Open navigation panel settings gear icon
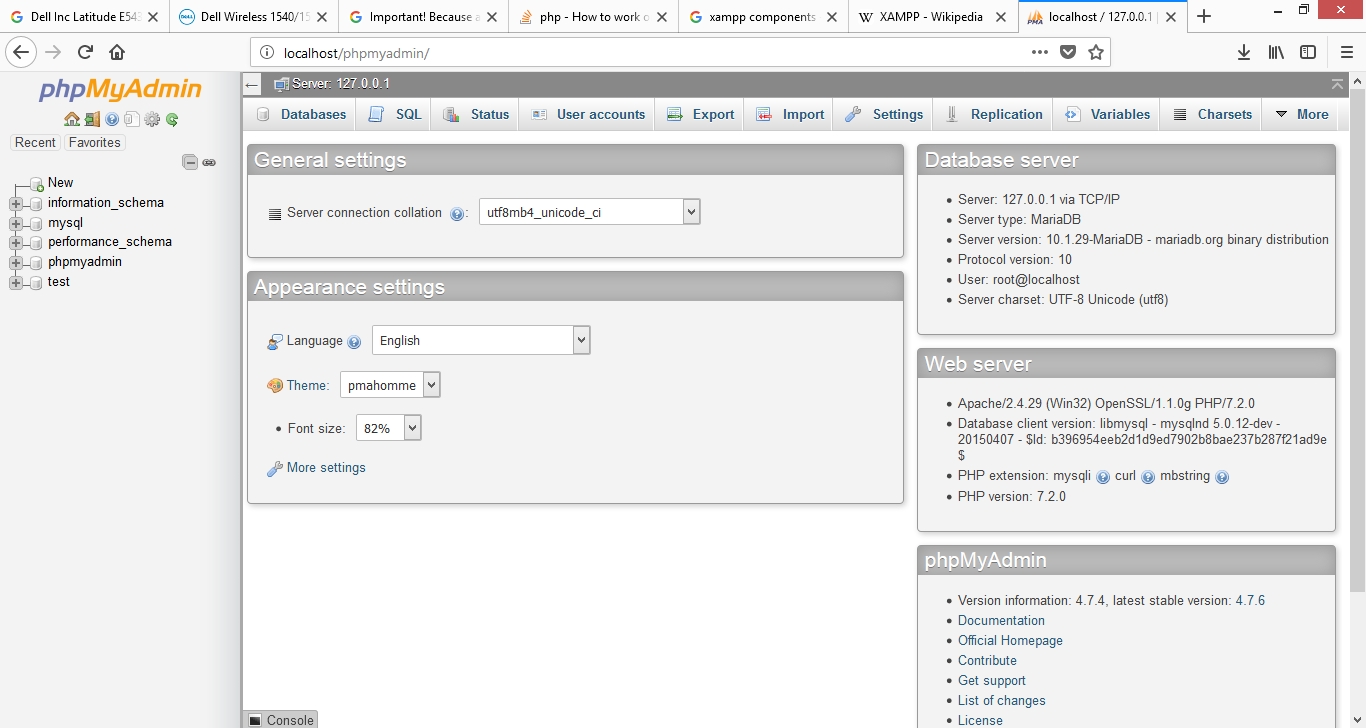Image resolution: width=1366 pixels, height=728 pixels. 152,119
